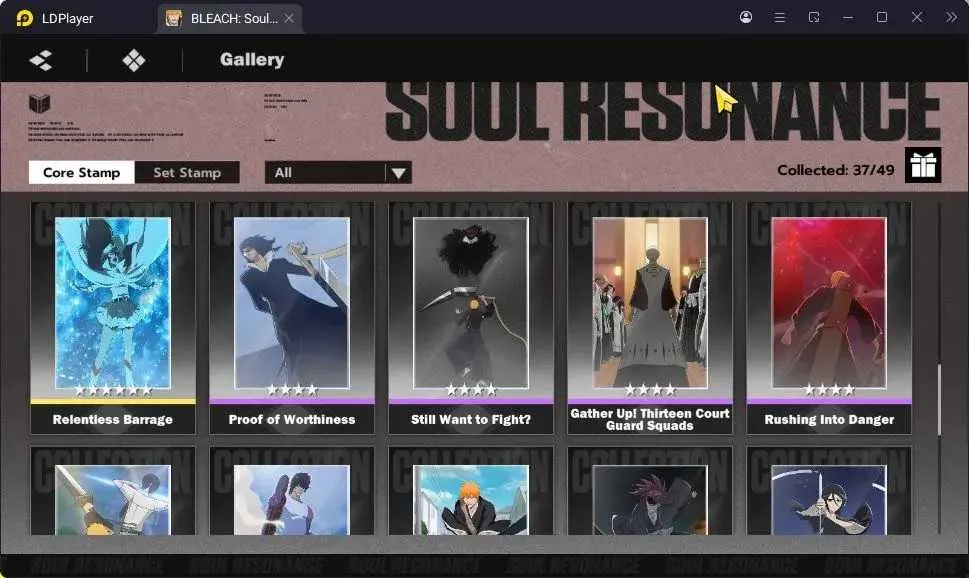Click the LDPlayer logo icon

(x=24, y=18)
